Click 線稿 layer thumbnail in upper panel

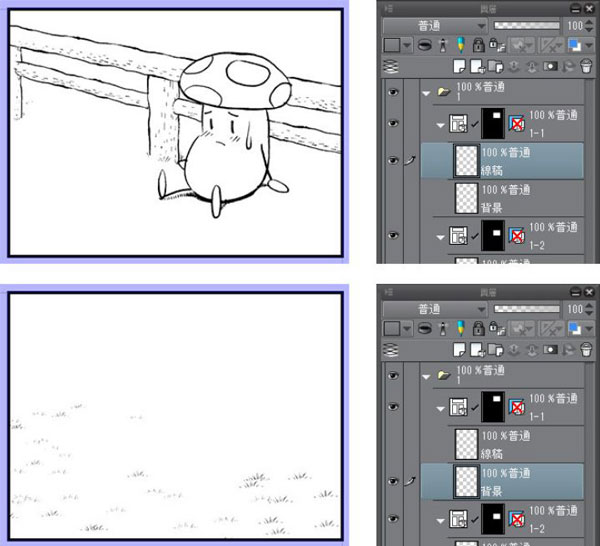point(466,161)
